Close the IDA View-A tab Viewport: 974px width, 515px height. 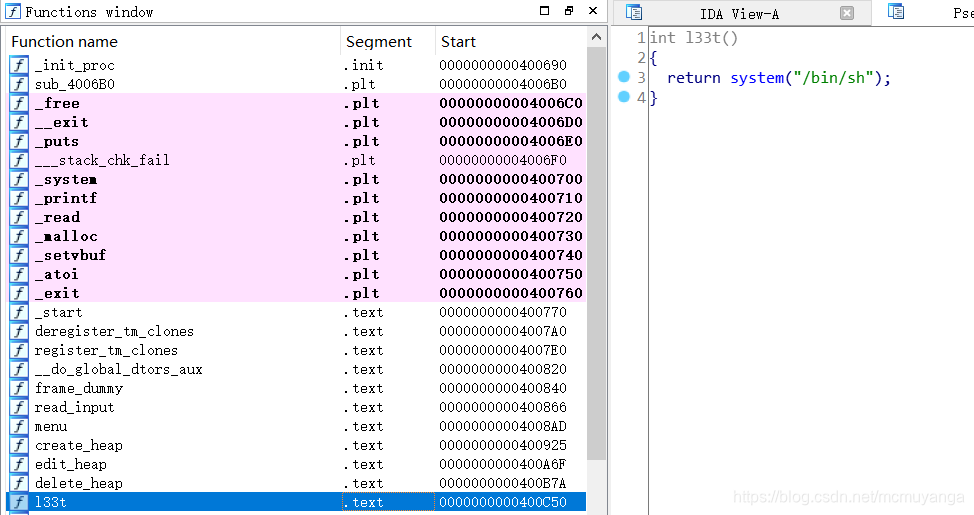click(847, 13)
